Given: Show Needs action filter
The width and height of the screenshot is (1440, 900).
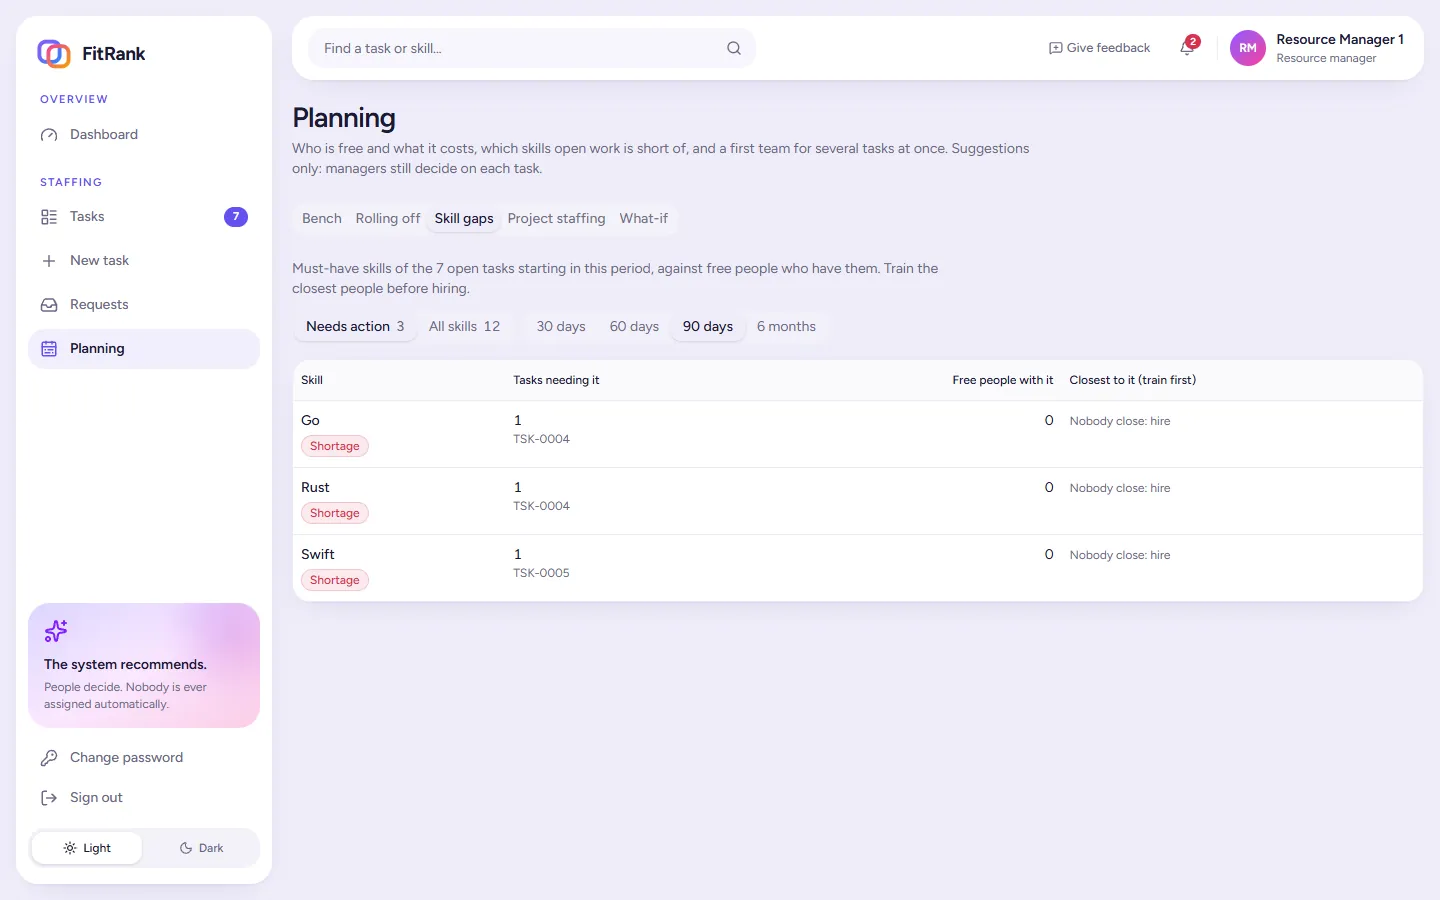Looking at the screenshot, I should (355, 327).
